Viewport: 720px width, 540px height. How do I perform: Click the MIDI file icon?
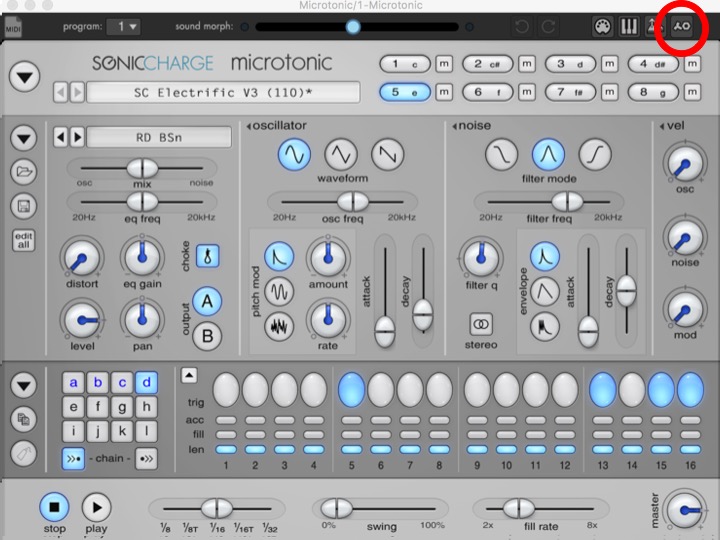point(13,27)
